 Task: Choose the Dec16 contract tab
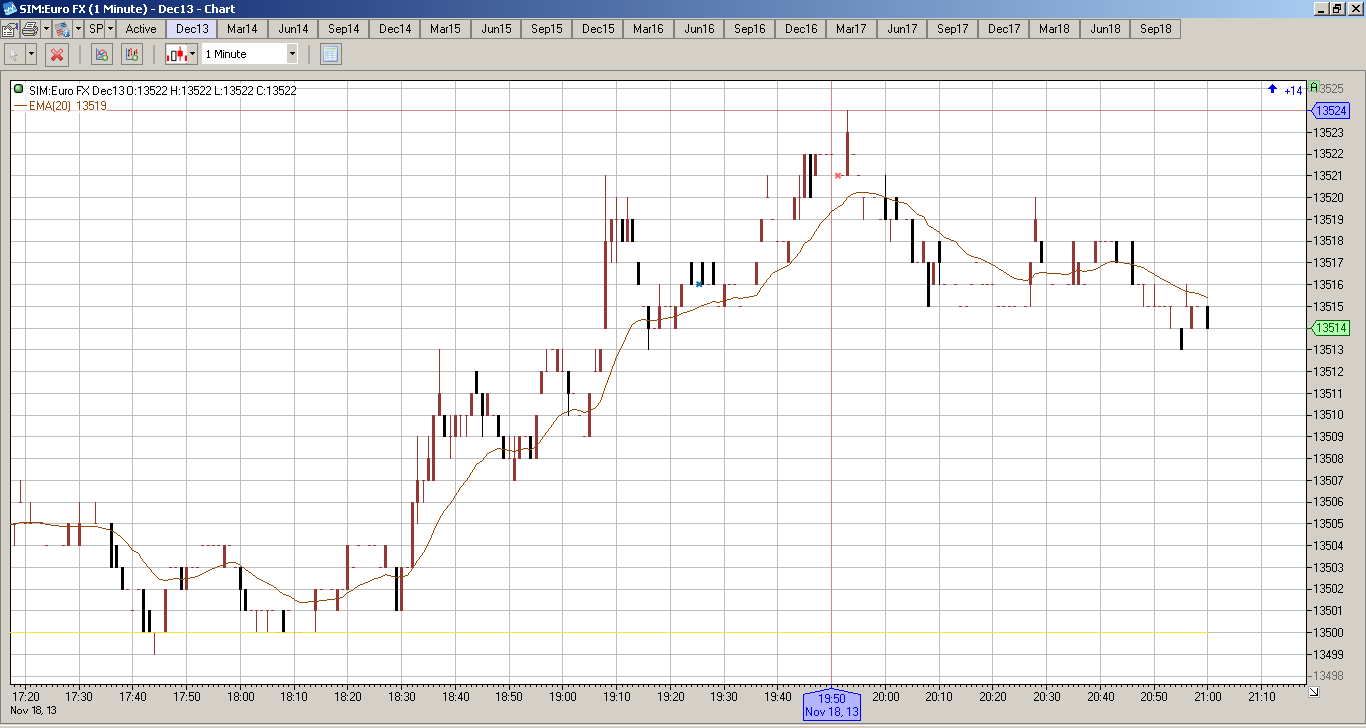point(801,29)
